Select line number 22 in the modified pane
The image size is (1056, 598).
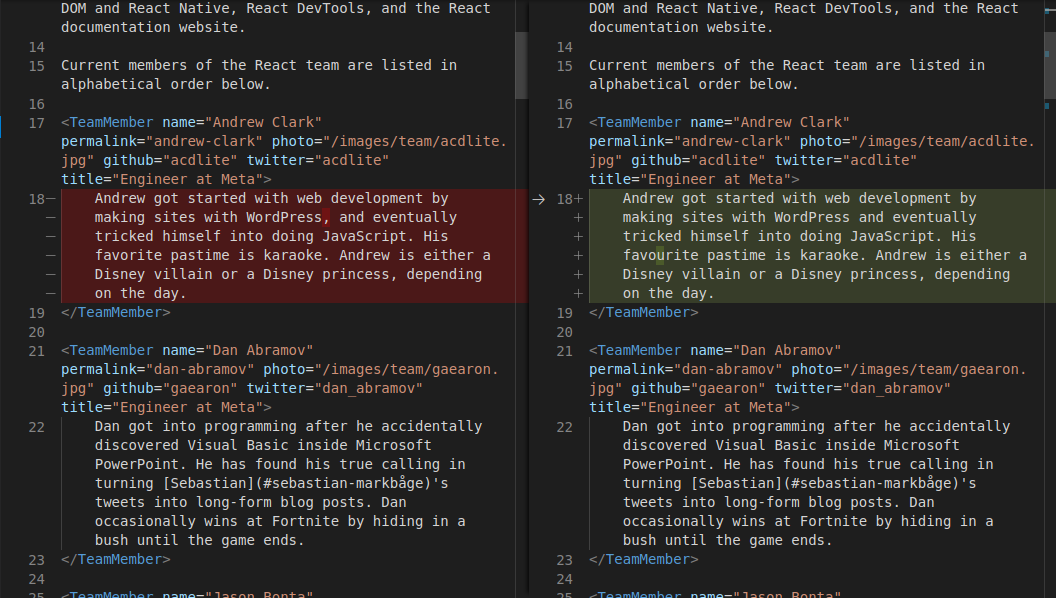[x=564, y=427]
